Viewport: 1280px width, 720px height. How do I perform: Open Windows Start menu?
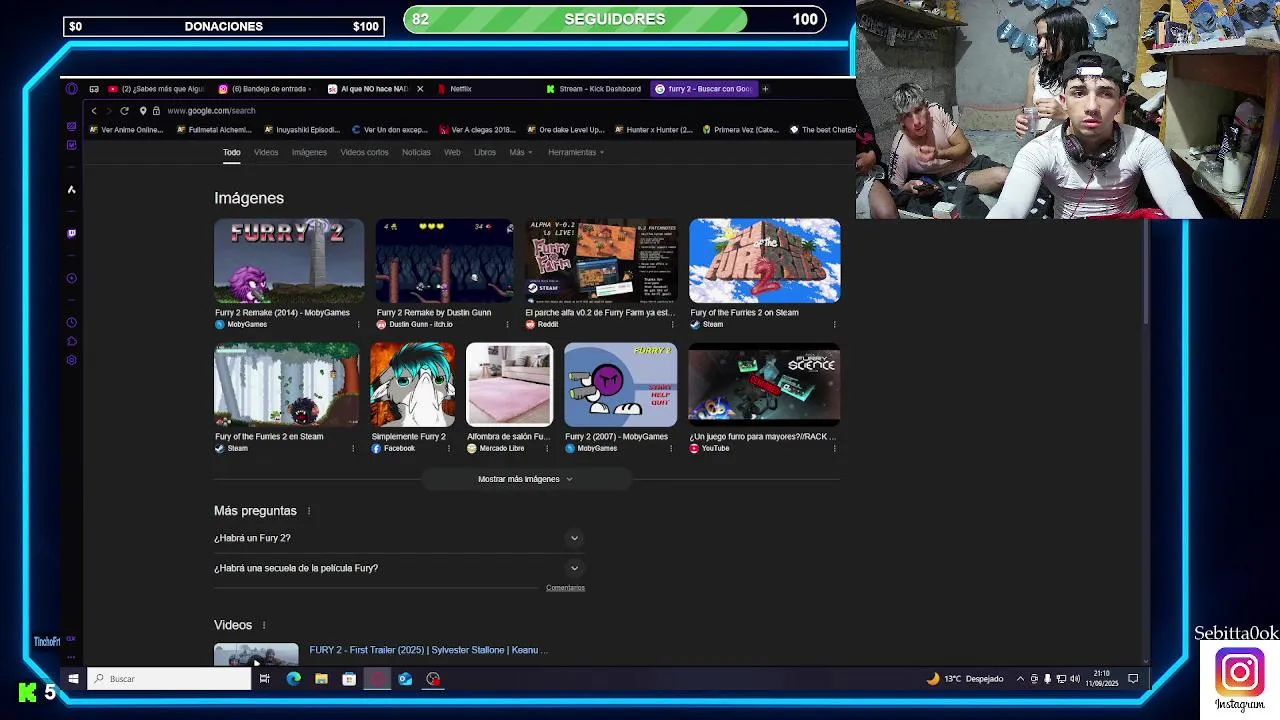(x=73, y=679)
